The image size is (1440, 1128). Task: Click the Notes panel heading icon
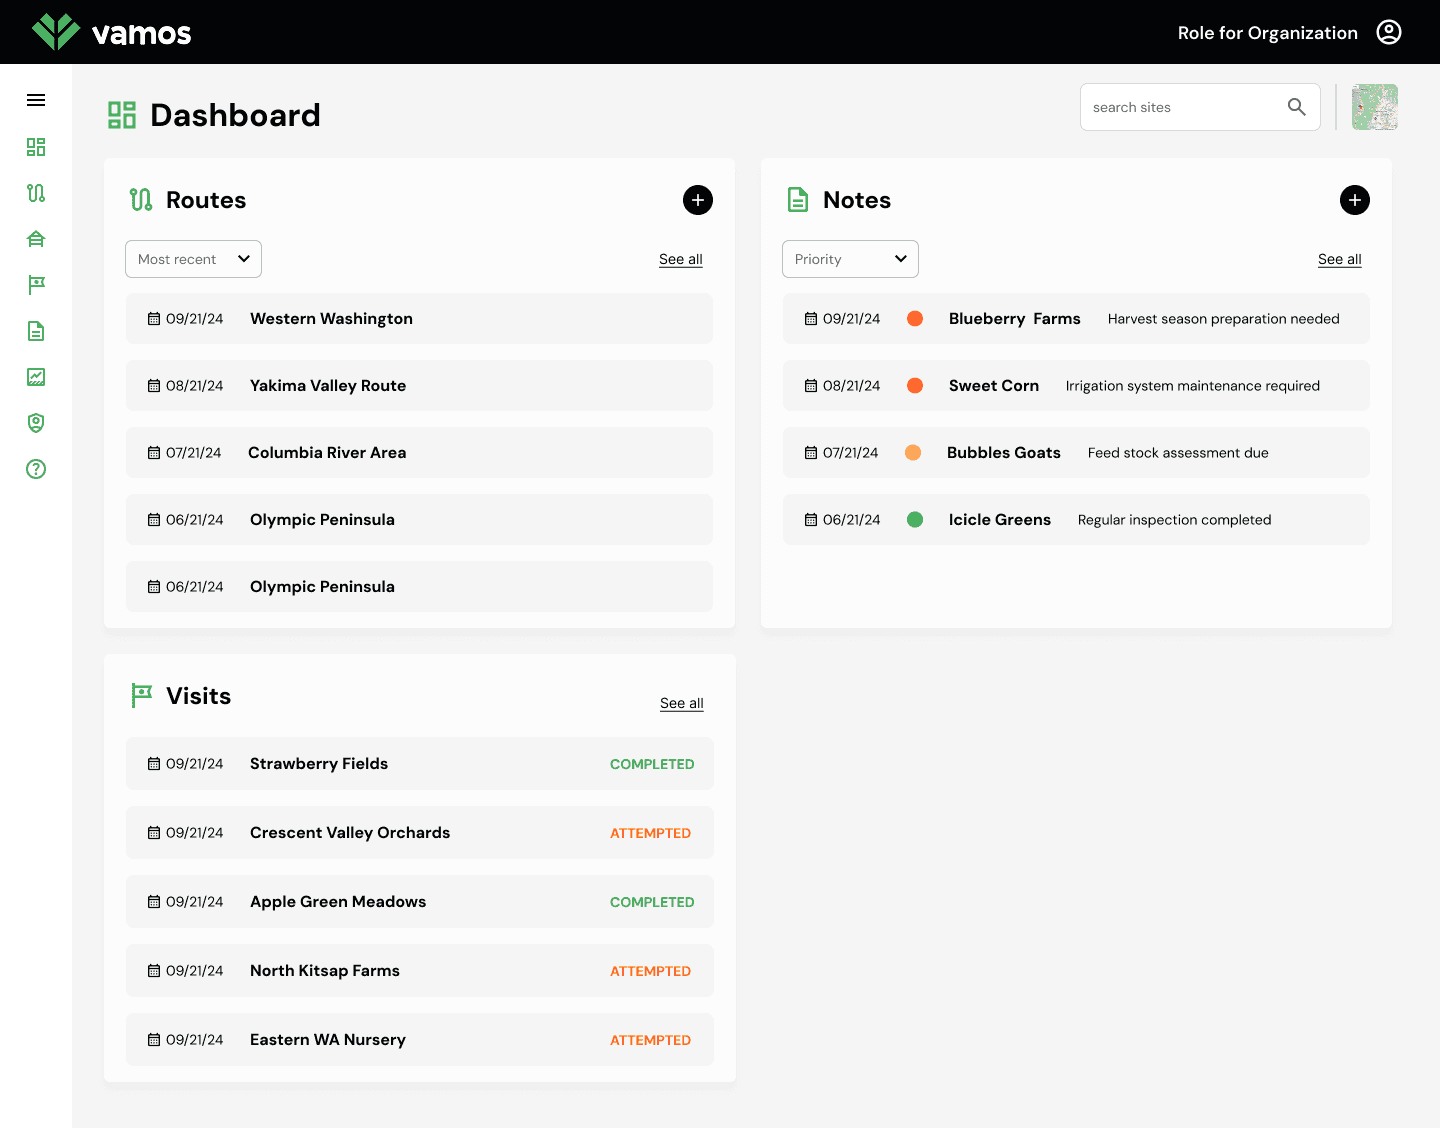point(798,200)
